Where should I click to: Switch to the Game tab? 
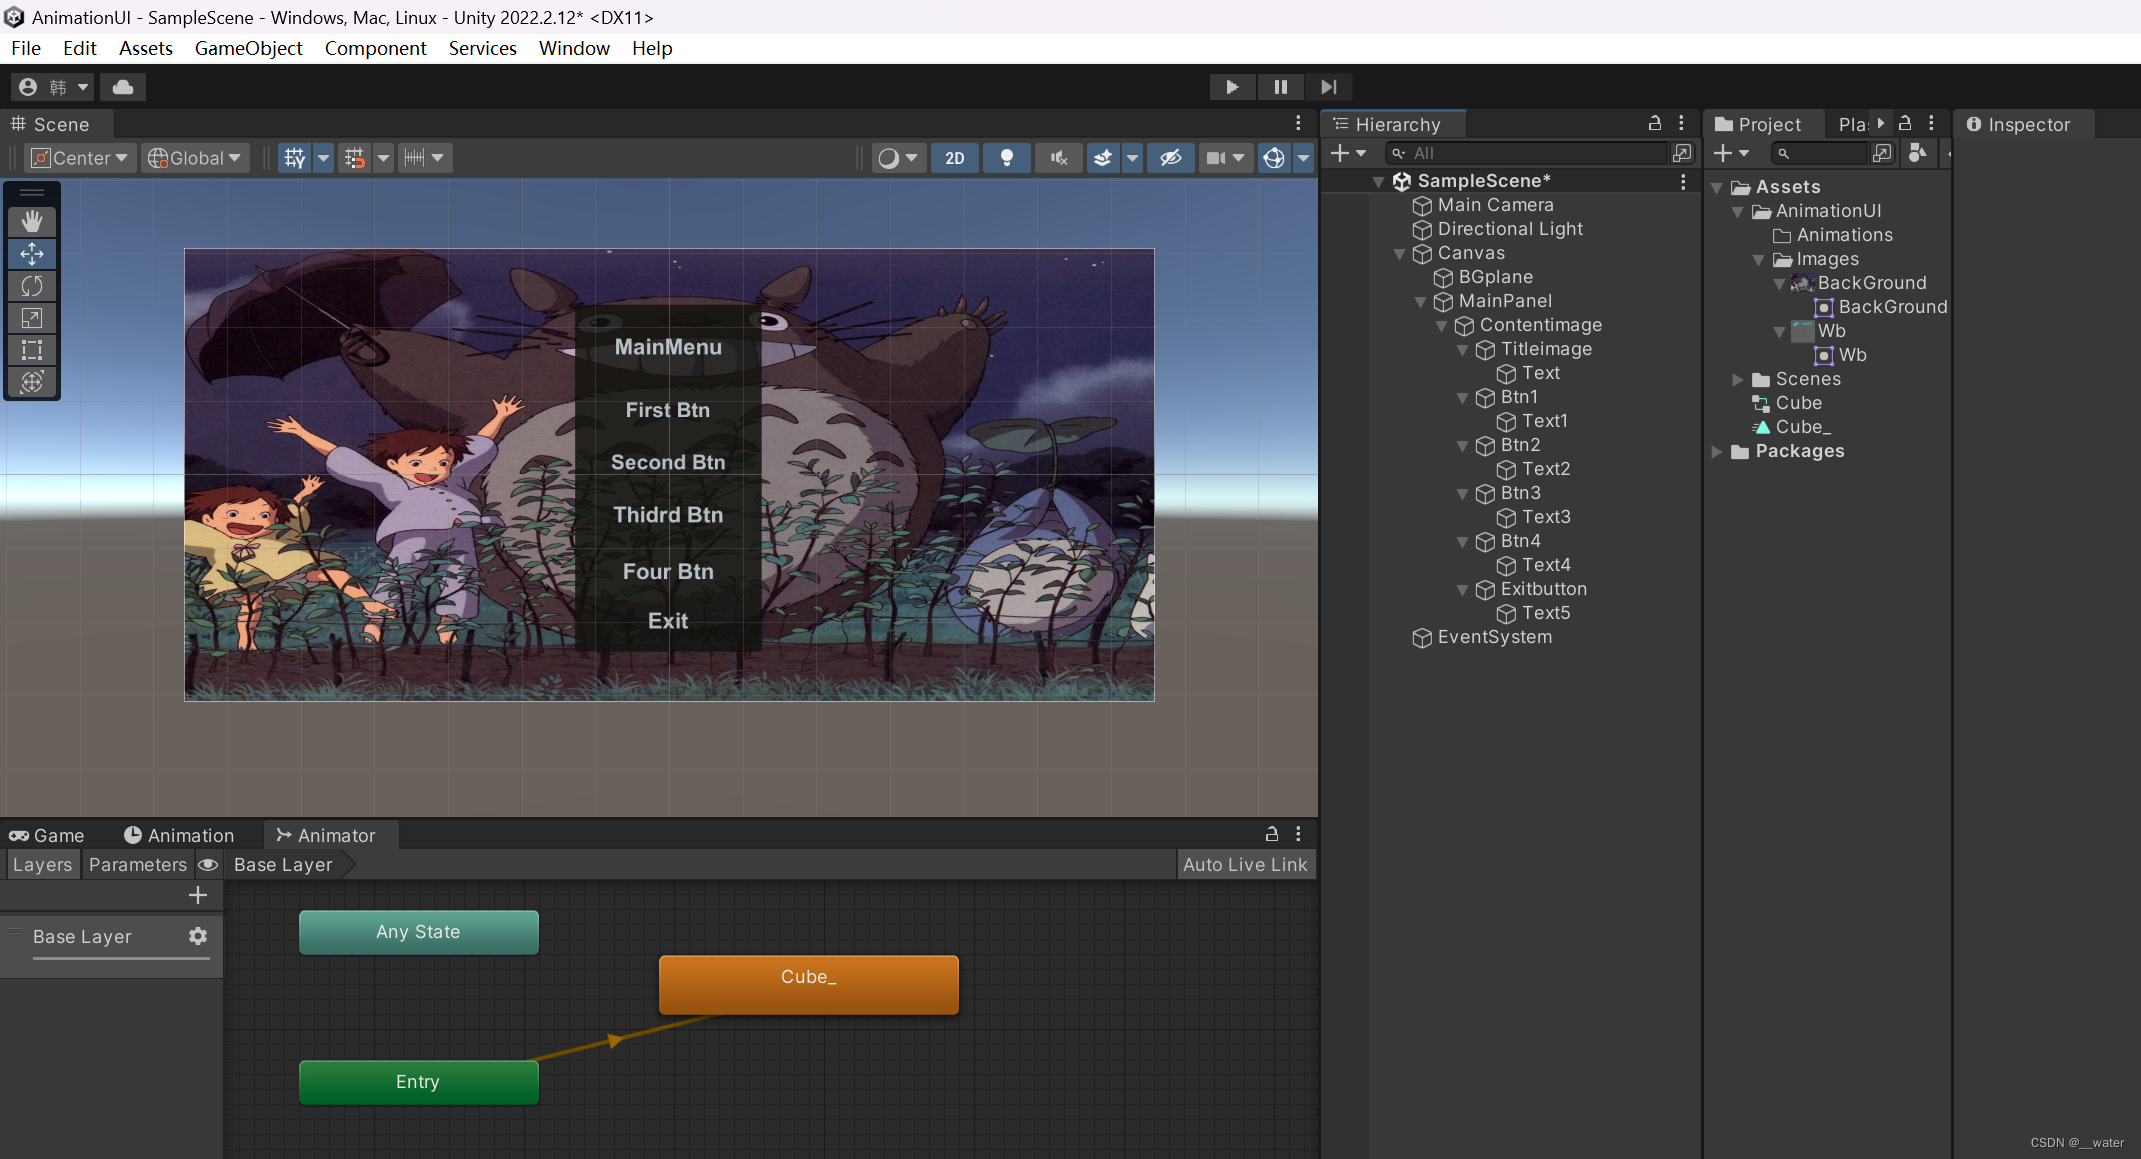47,835
